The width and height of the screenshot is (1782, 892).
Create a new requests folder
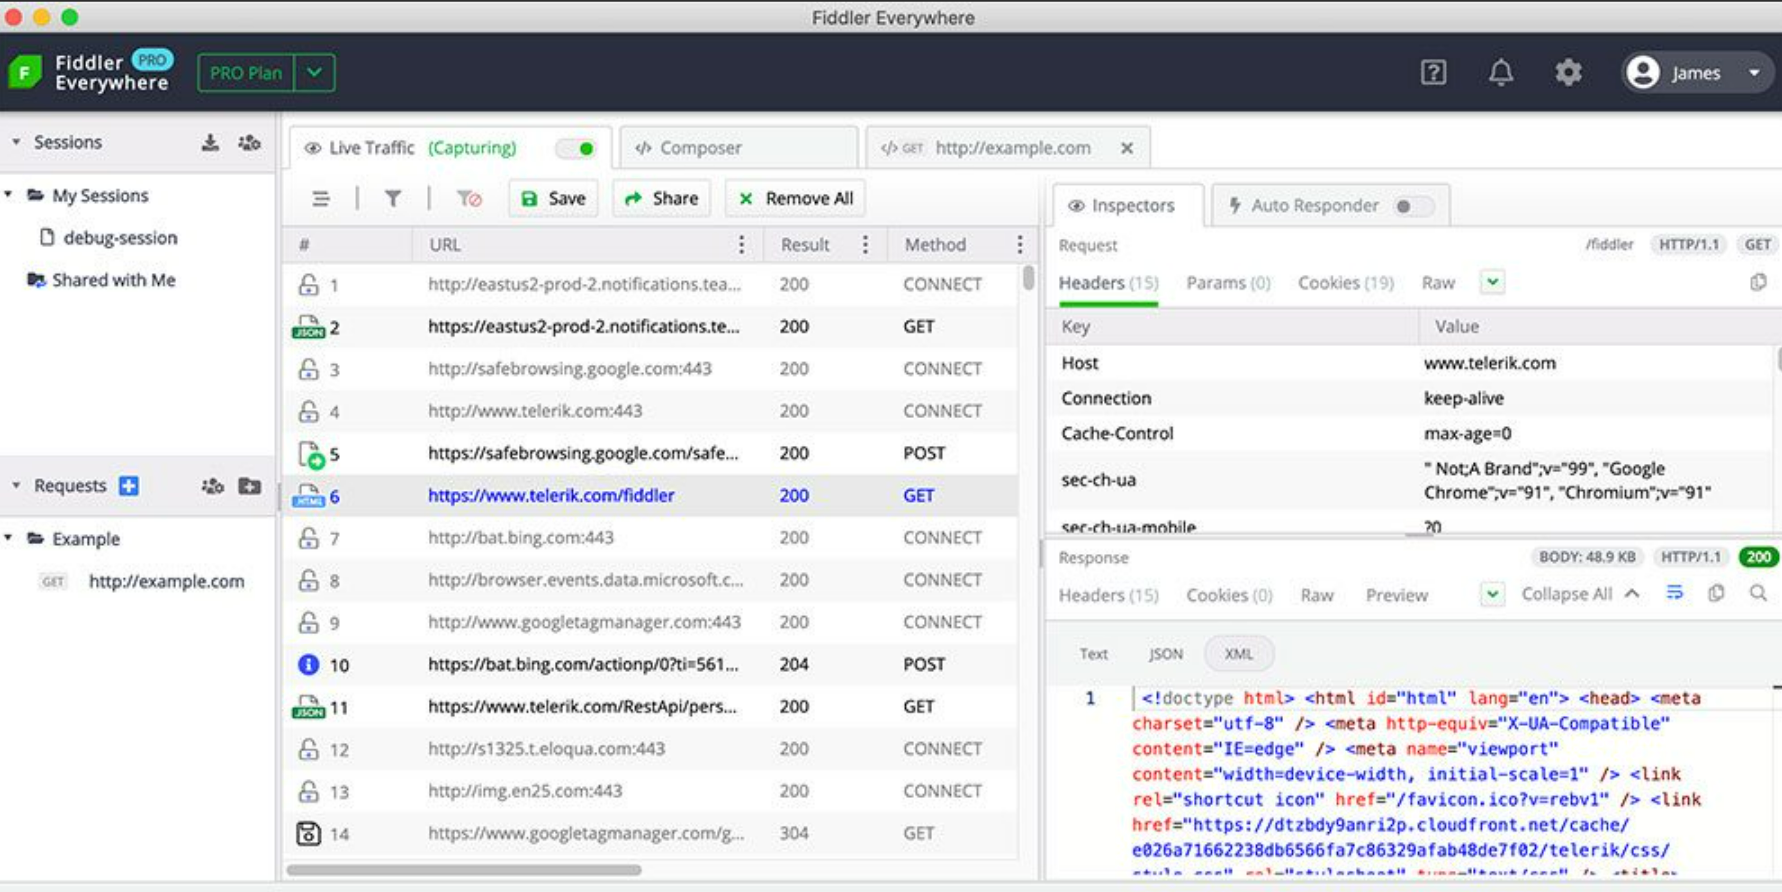pos(250,485)
